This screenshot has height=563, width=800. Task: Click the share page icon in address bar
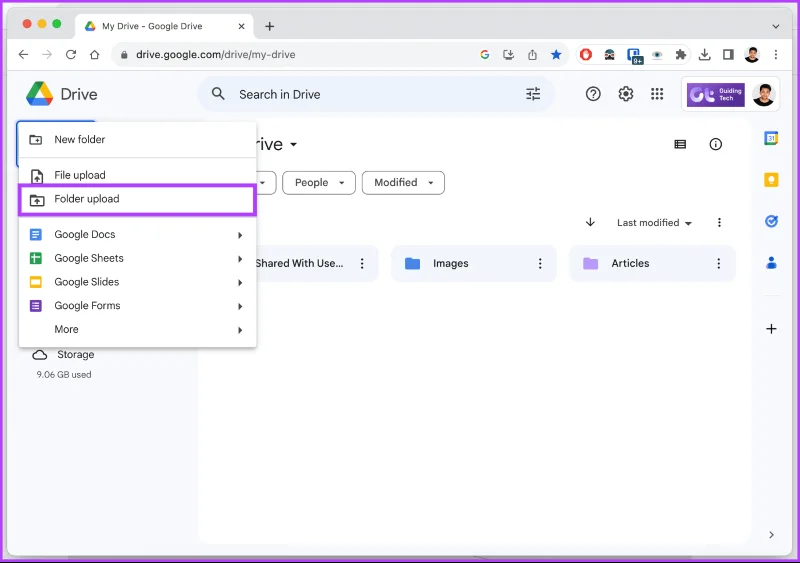tap(532, 55)
